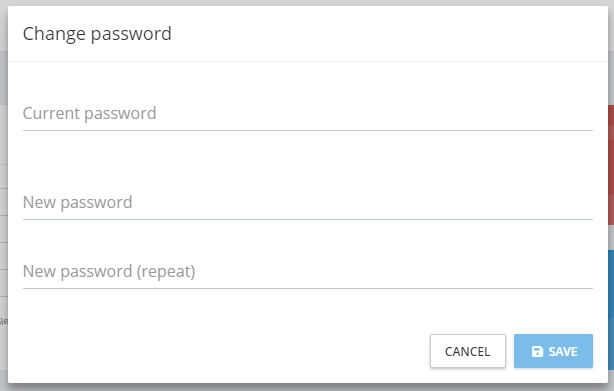Click the Current password placeholder text

point(89,114)
